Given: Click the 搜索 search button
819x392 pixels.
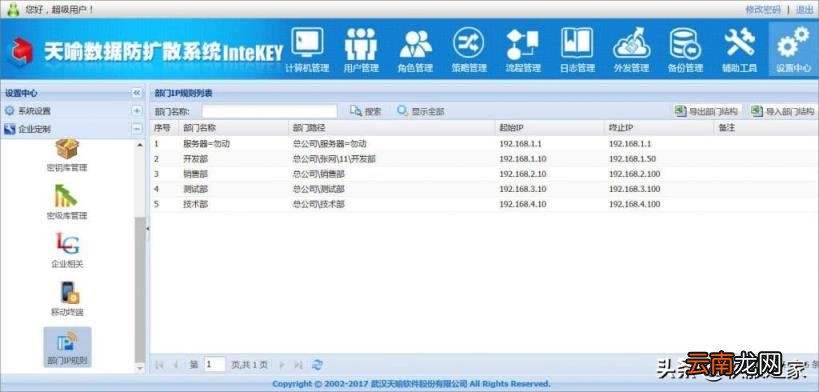Looking at the screenshot, I should pos(366,111).
